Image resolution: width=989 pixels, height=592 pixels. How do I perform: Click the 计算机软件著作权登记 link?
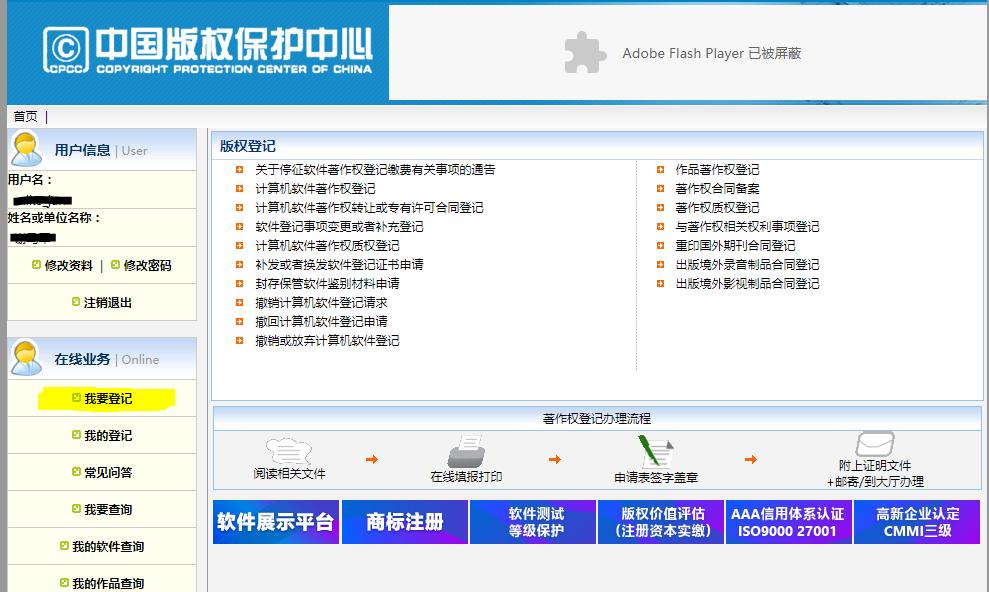tap(315, 188)
